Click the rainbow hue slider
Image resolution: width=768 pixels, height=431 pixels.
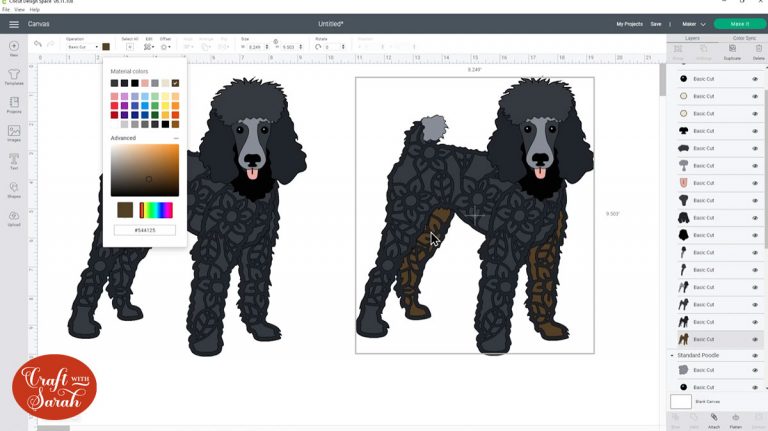tap(156, 210)
